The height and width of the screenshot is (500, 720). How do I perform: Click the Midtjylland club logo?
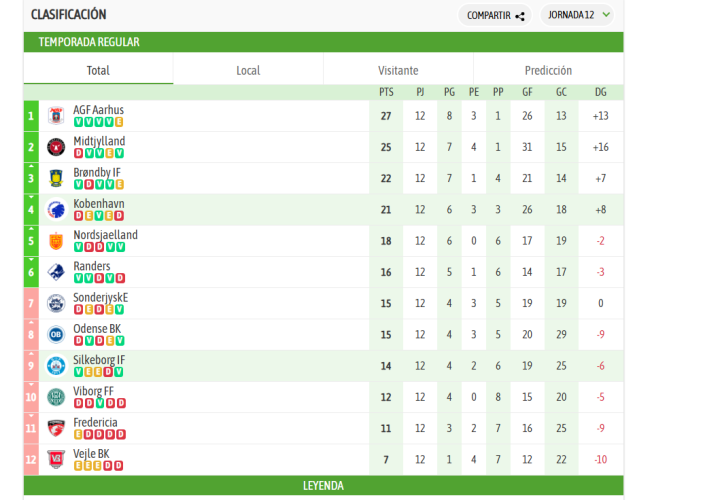pyautogui.click(x=56, y=147)
